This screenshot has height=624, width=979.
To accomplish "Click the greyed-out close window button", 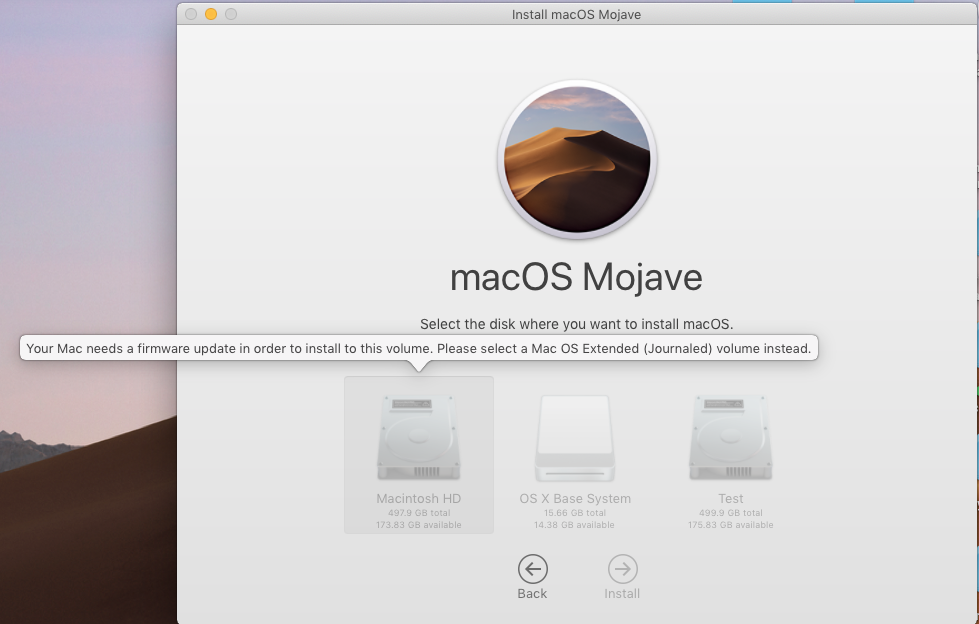I will click(x=191, y=14).
